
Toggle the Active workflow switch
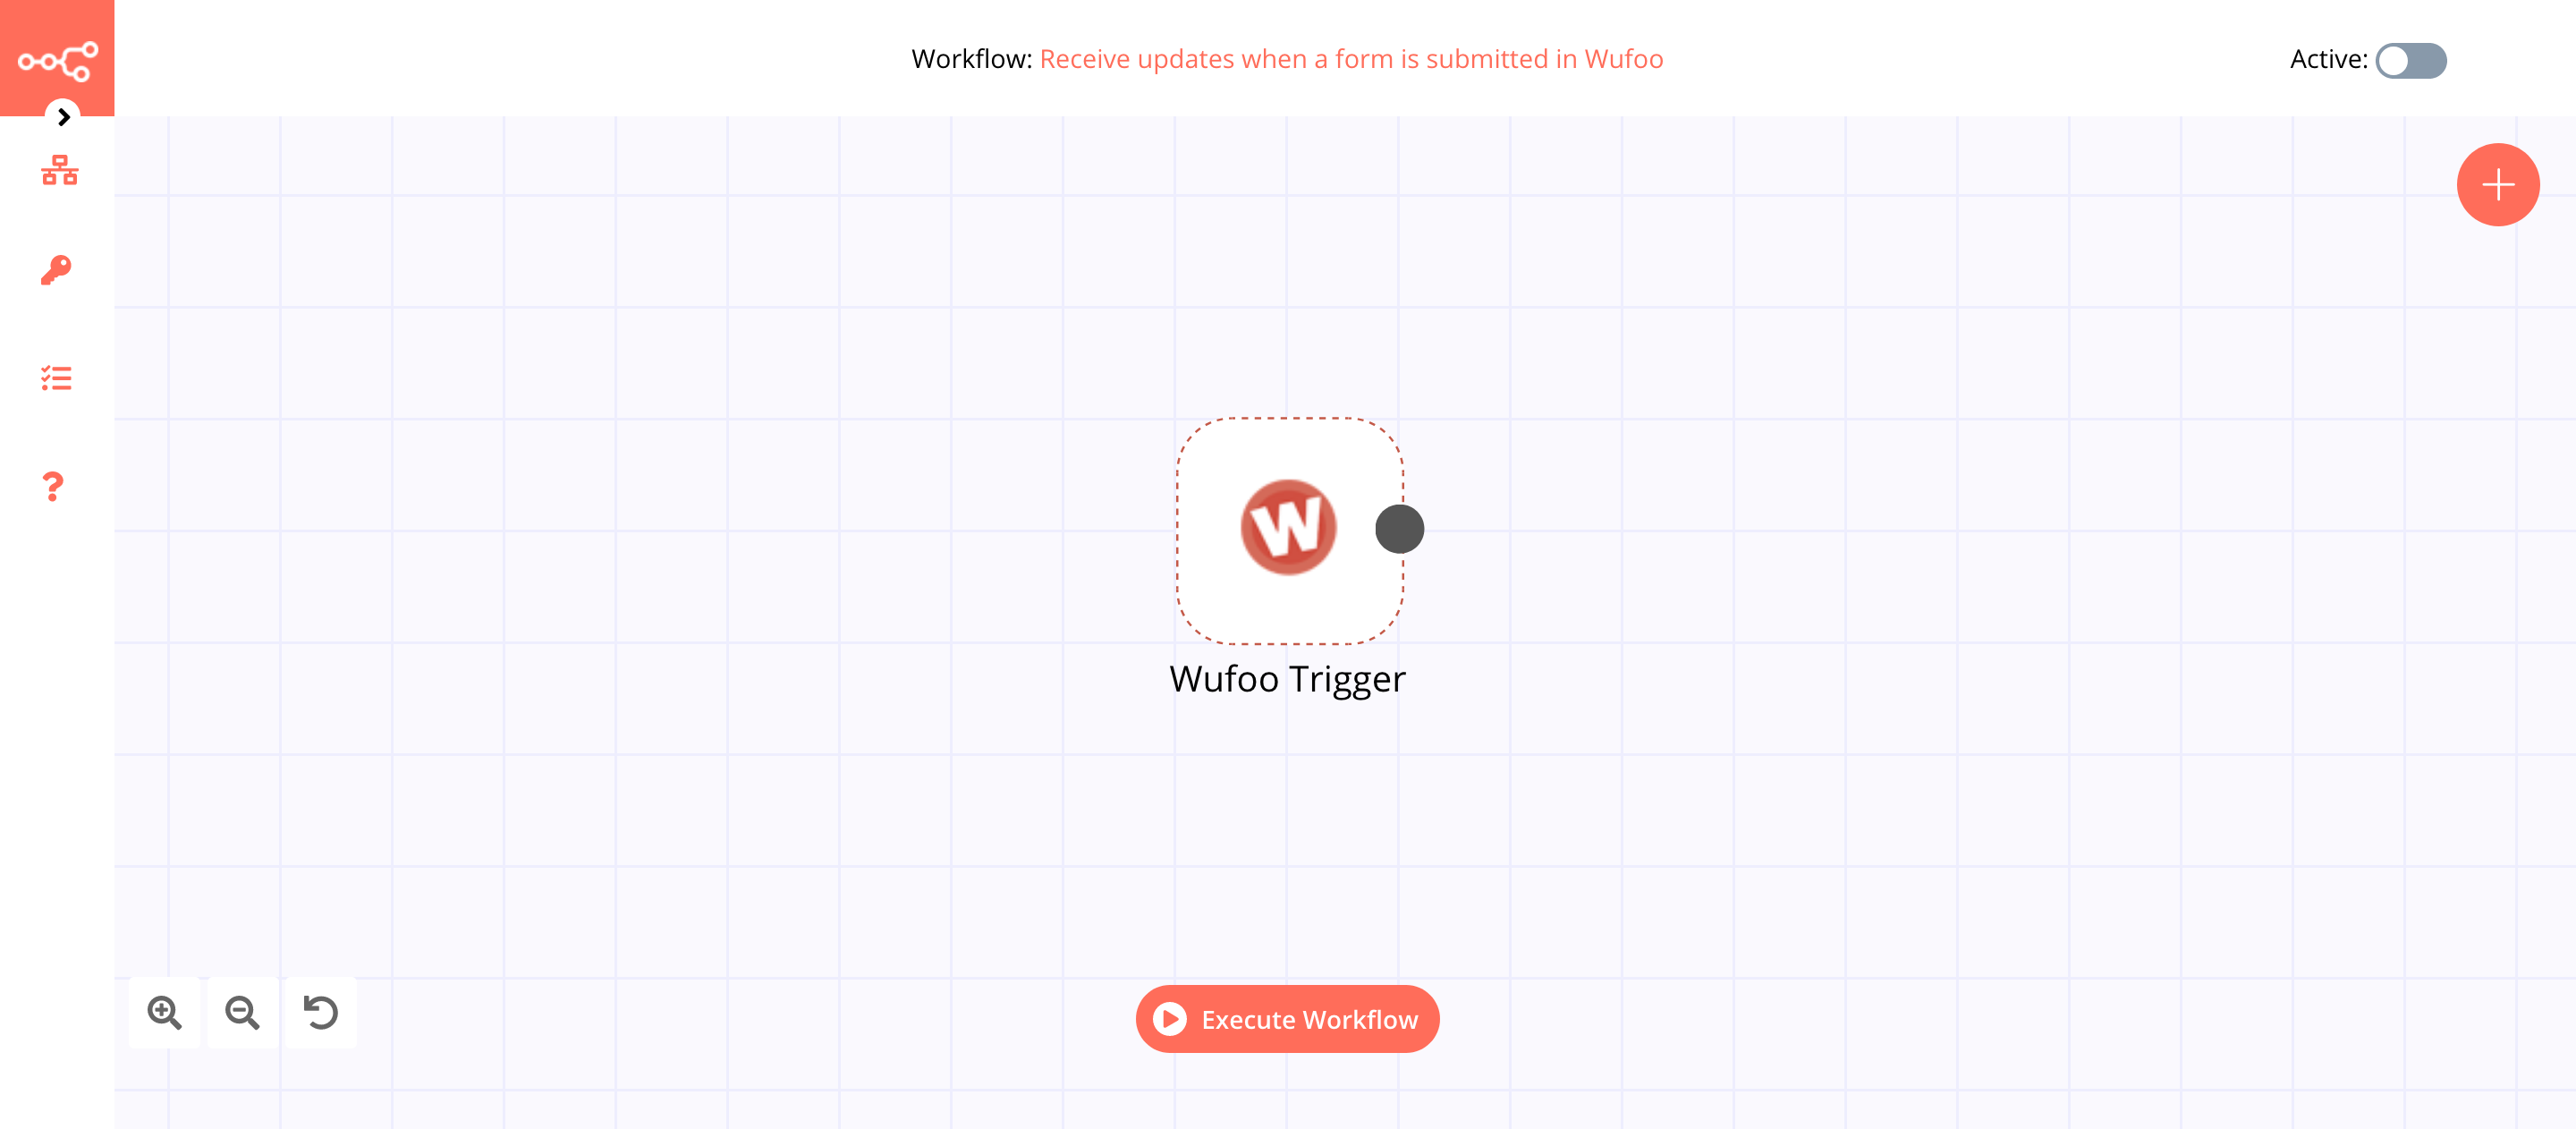(2410, 59)
